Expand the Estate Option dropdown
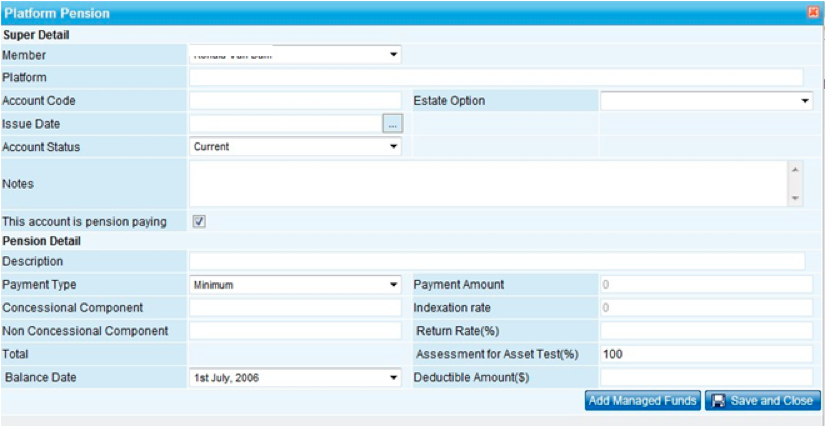 click(x=707, y=100)
